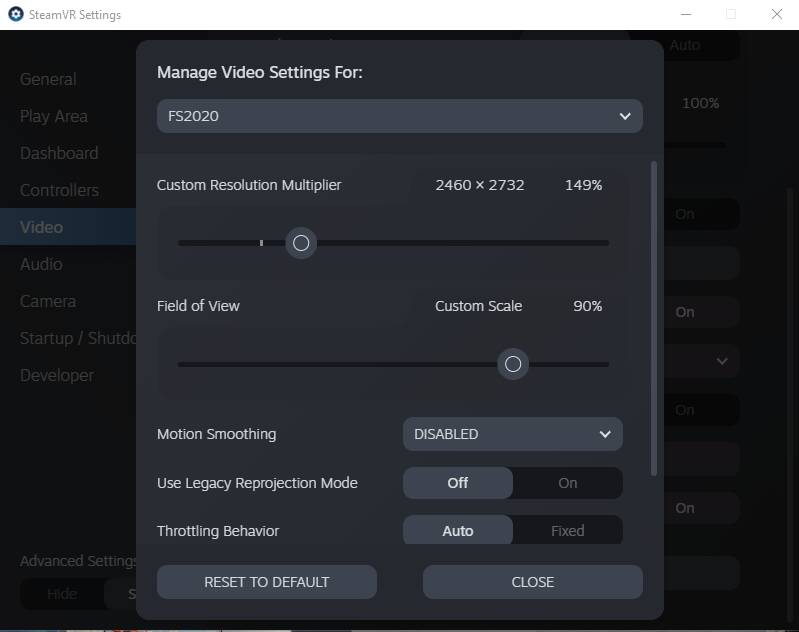The height and width of the screenshot is (632, 799).
Task: Click Hide under Advanced Settings
Action: pyautogui.click(x=62, y=594)
